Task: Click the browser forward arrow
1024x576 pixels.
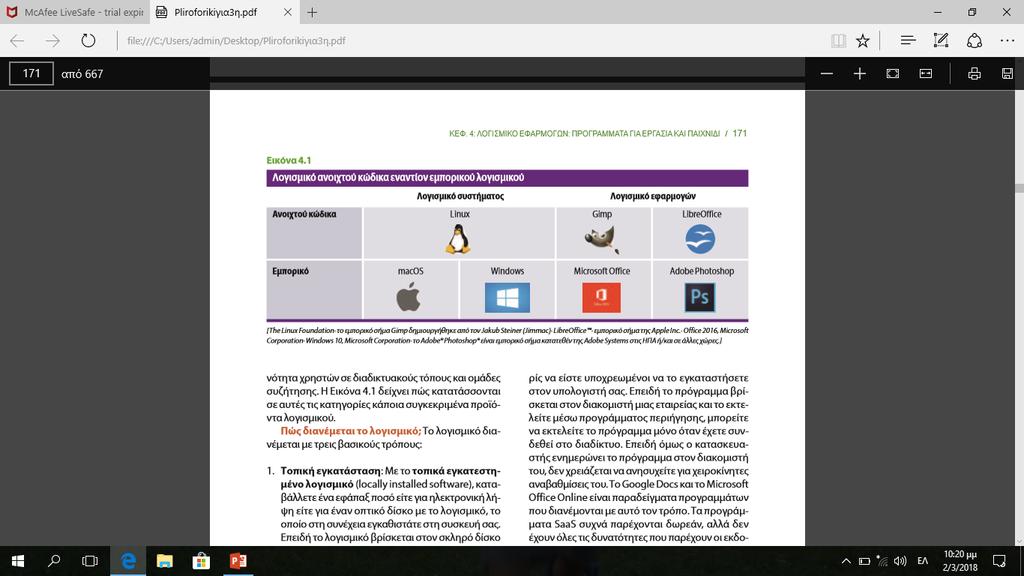Action: tap(52, 40)
